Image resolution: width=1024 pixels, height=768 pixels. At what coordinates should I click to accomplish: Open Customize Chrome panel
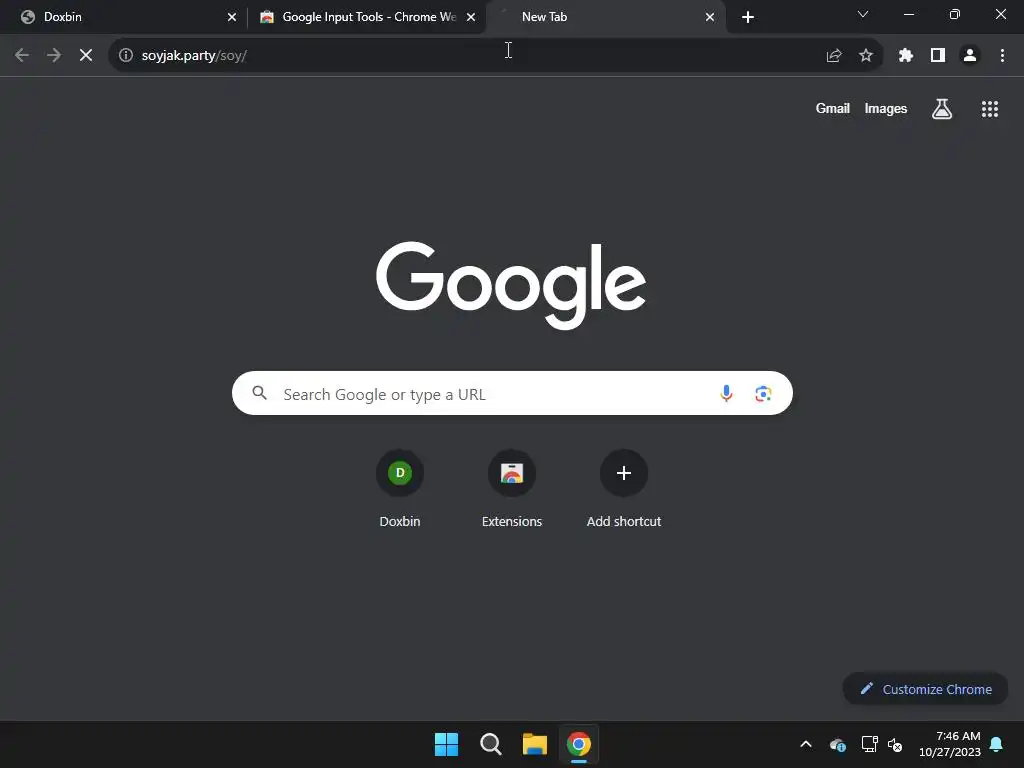pyautogui.click(x=925, y=689)
